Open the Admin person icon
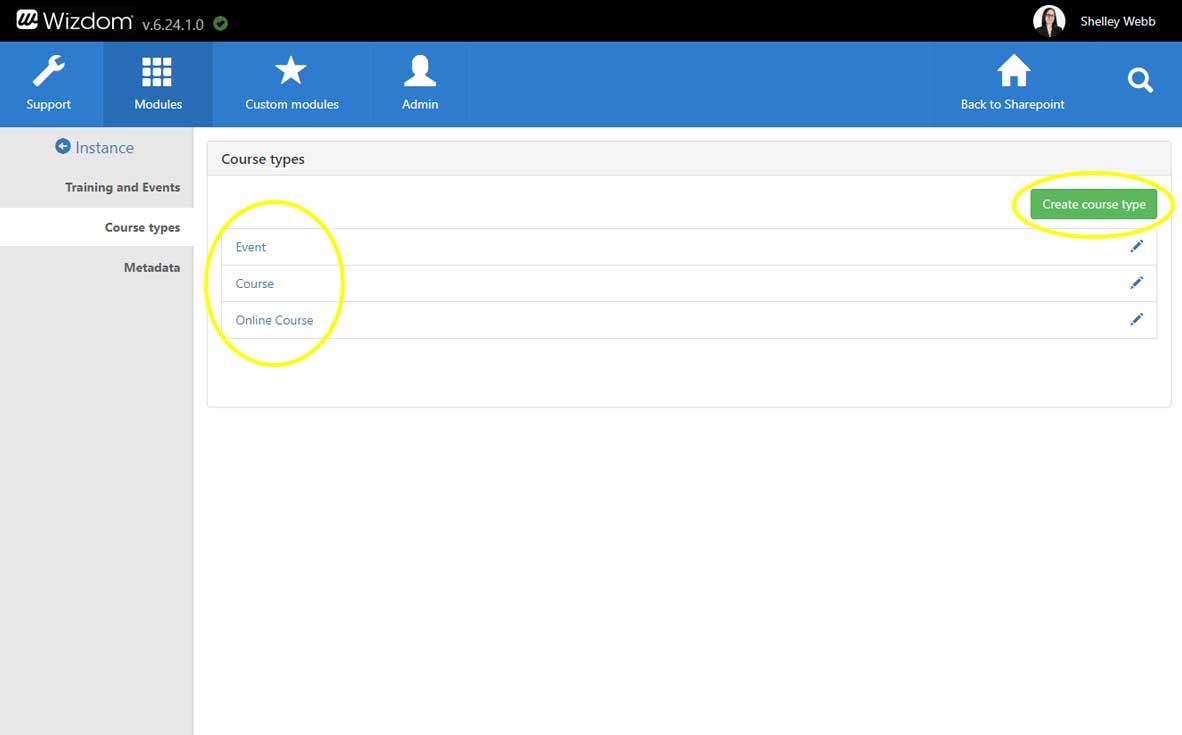Image resolution: width=1182 pixels, height=735 pixels. click(x=420, y=72)
